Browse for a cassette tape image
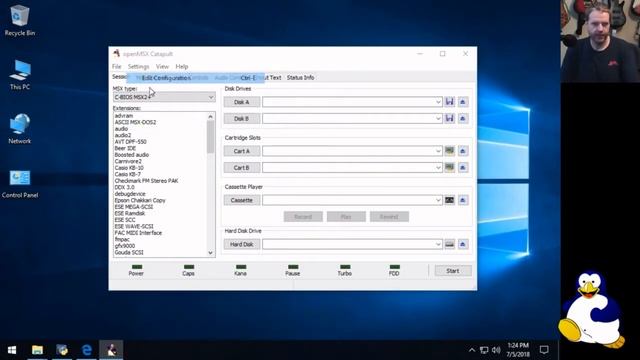This screenshot has width=640, height=360. coord(449,200)
